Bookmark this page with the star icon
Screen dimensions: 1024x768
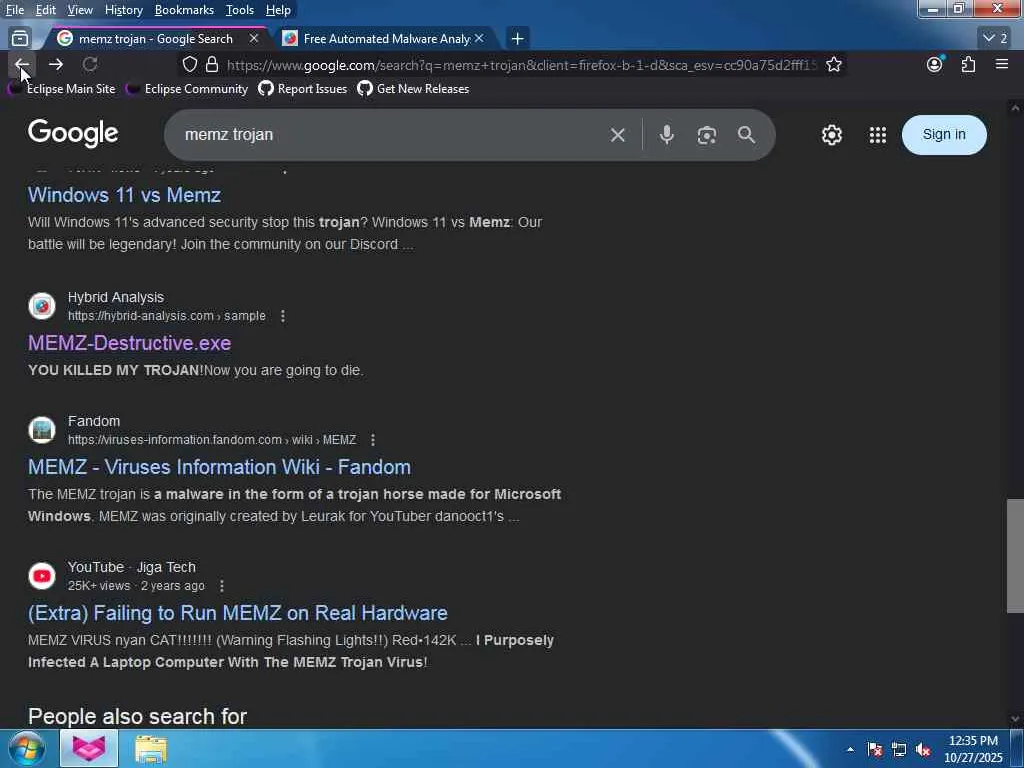[833, 65]
